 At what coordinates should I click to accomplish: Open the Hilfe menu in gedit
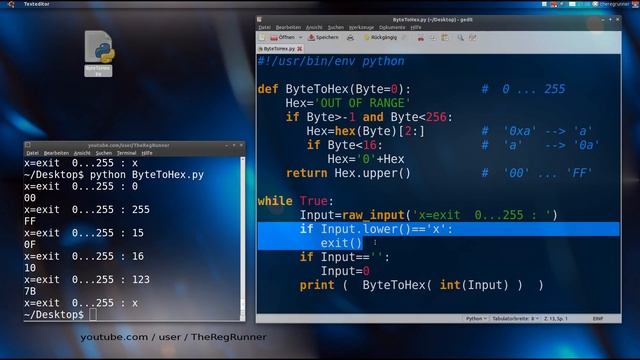(416, 27)
